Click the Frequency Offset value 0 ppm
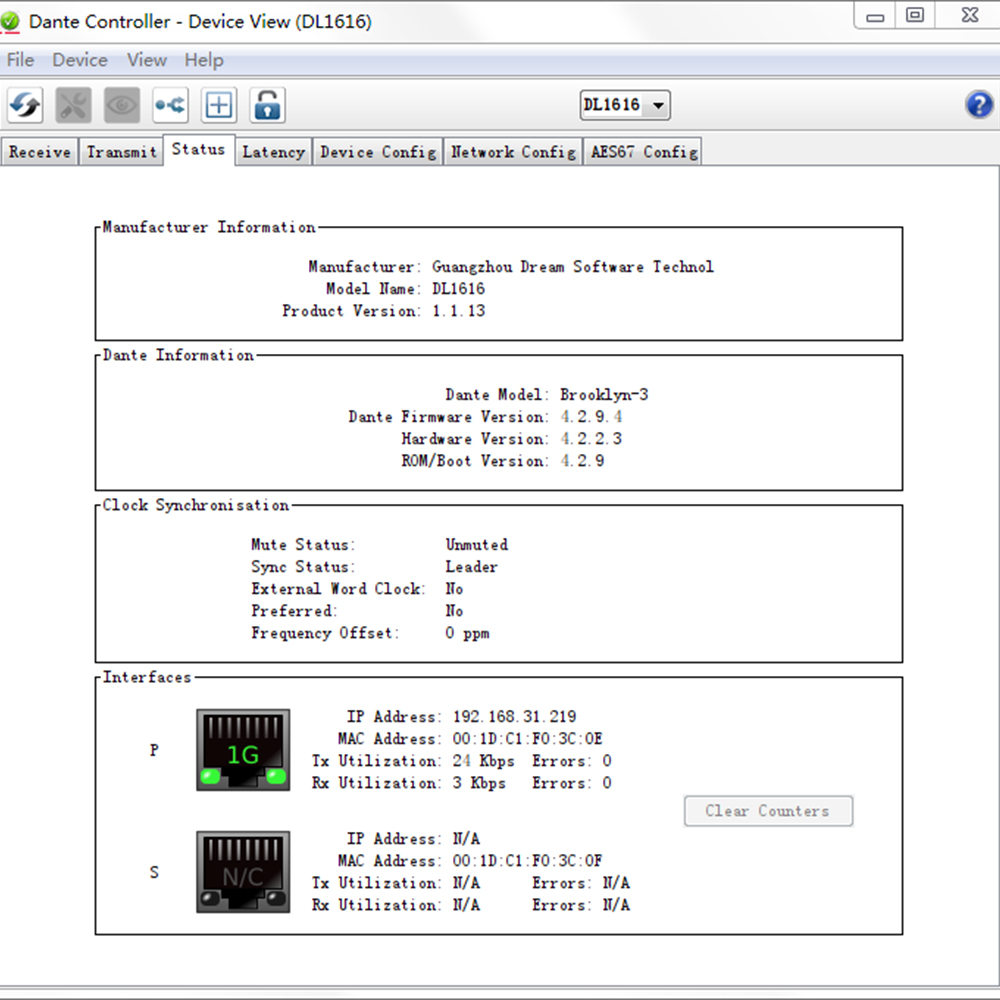The image size is (1000, 1000). pyautogui.click(x=467, y=633)
